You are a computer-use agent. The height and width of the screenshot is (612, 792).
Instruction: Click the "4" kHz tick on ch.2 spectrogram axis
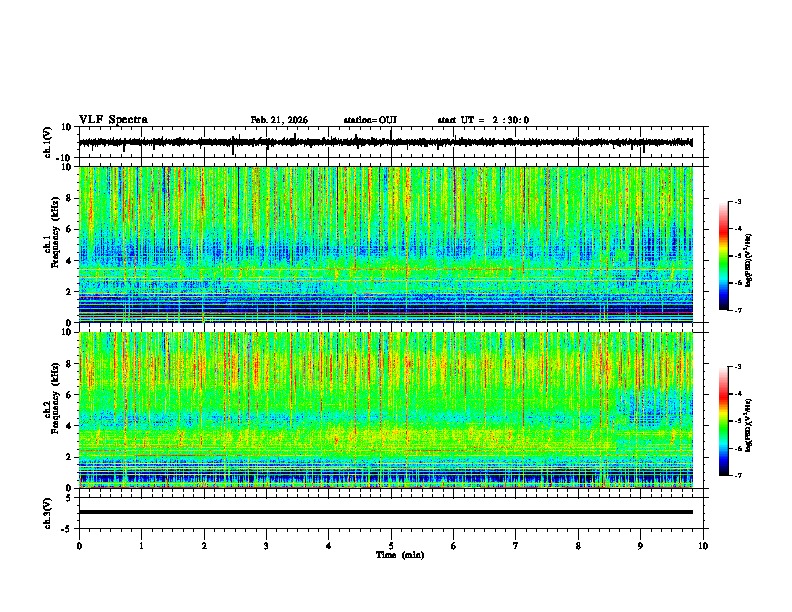pos(70,426)
